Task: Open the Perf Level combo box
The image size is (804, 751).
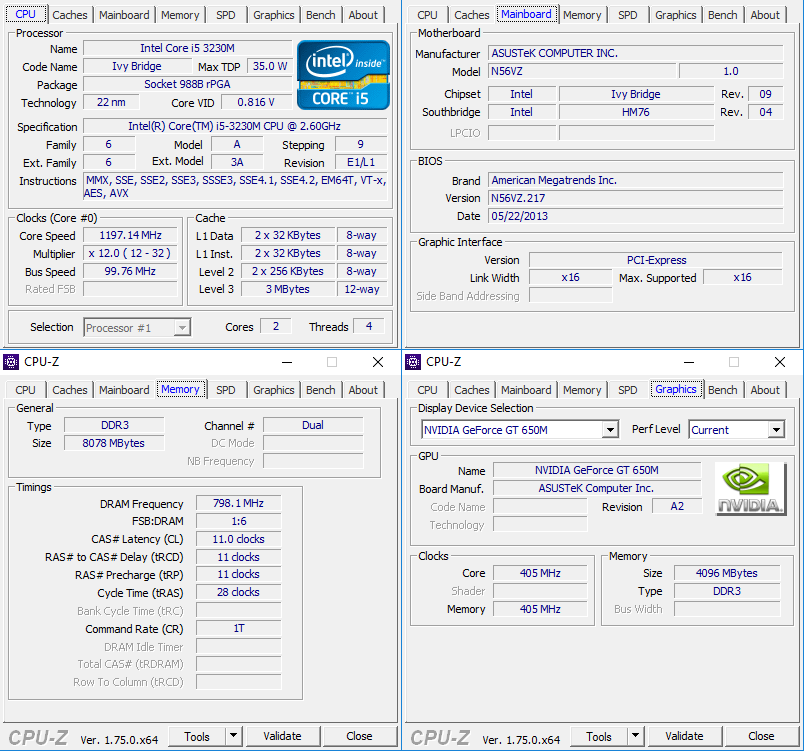Action: (775, 430)
